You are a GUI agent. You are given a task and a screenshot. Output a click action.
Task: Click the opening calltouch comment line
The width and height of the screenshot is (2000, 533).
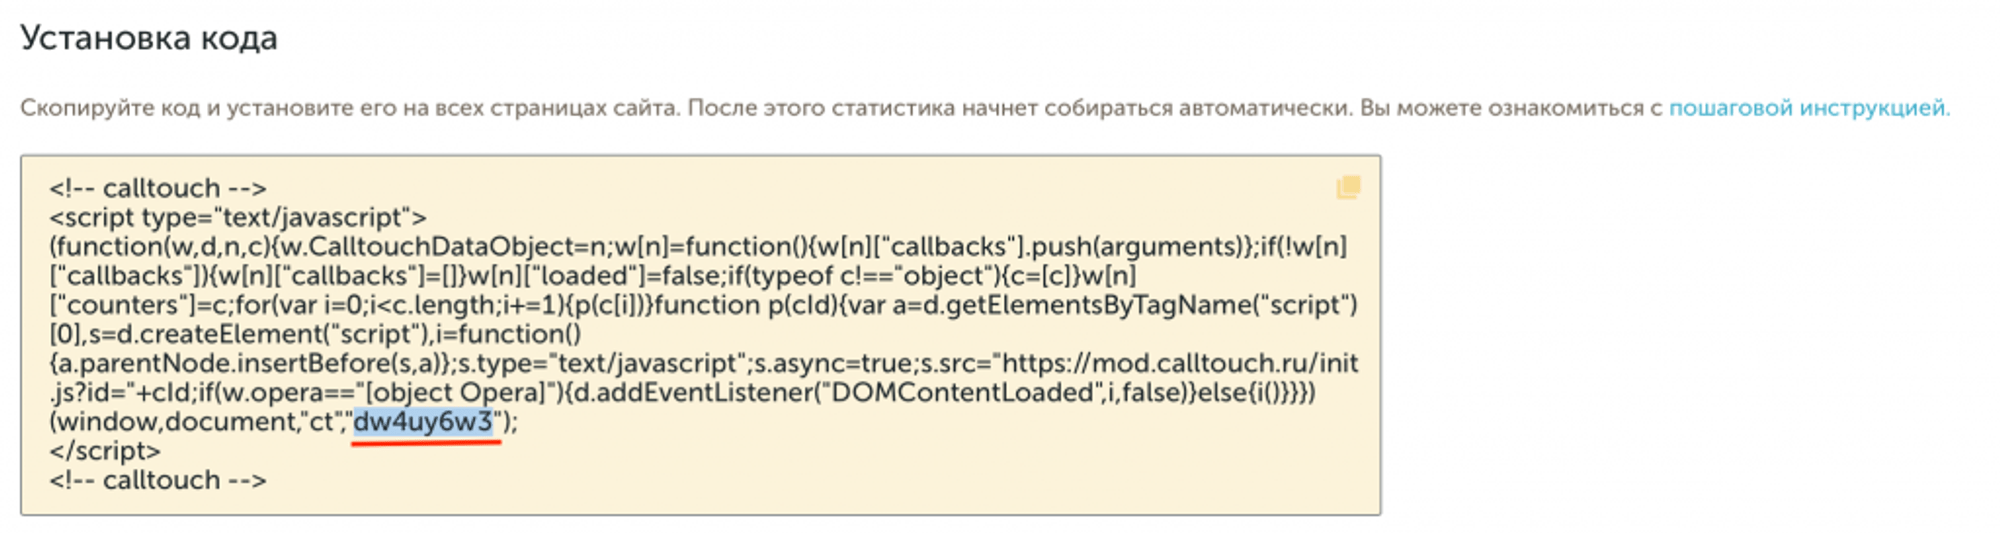pos(158,188)
